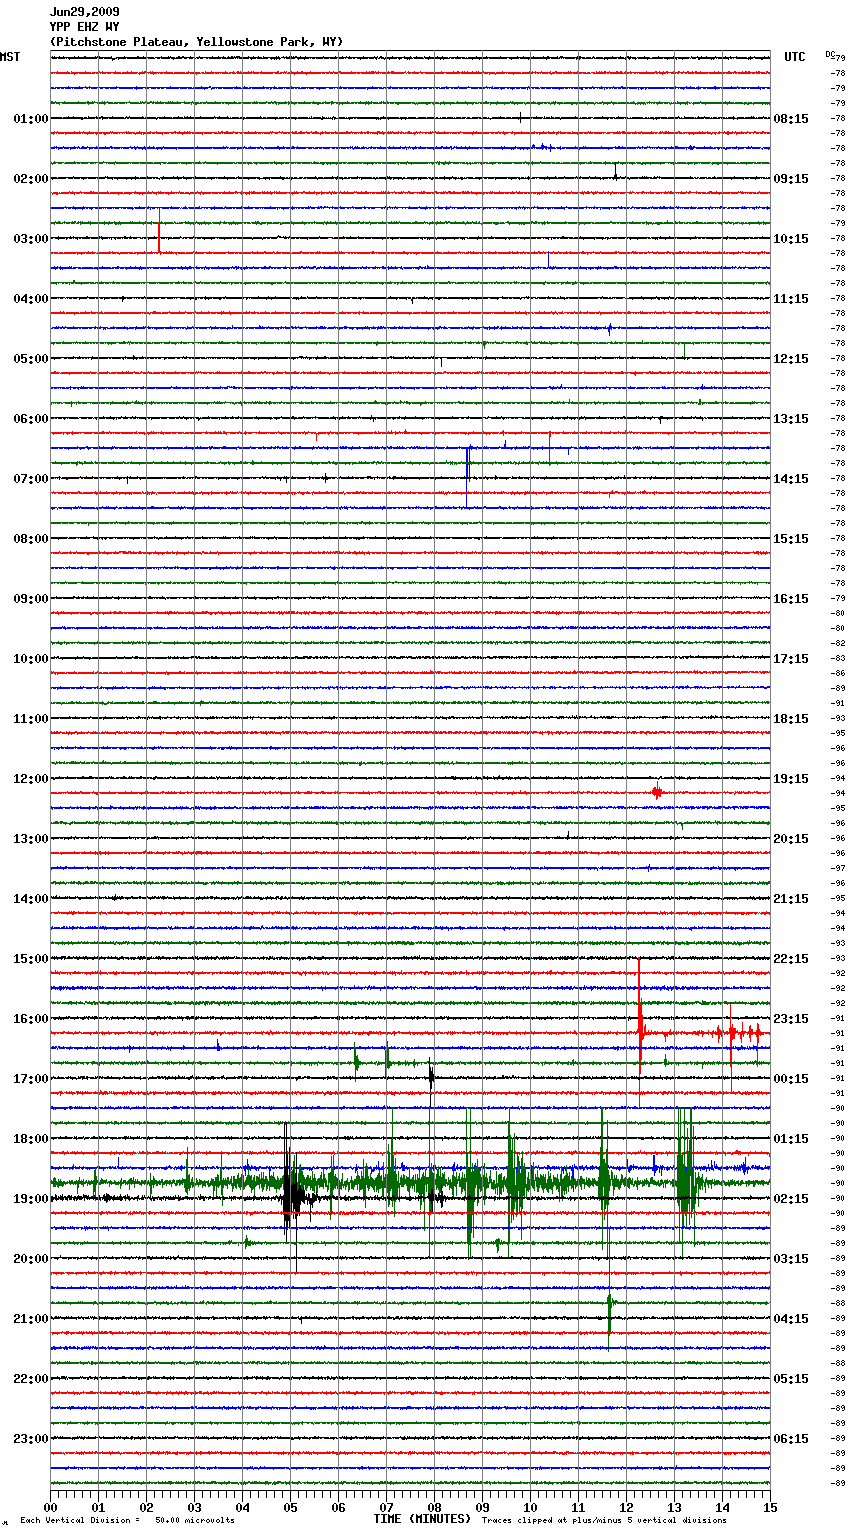Click the 00:15 UTC time label

[791, 1079]
